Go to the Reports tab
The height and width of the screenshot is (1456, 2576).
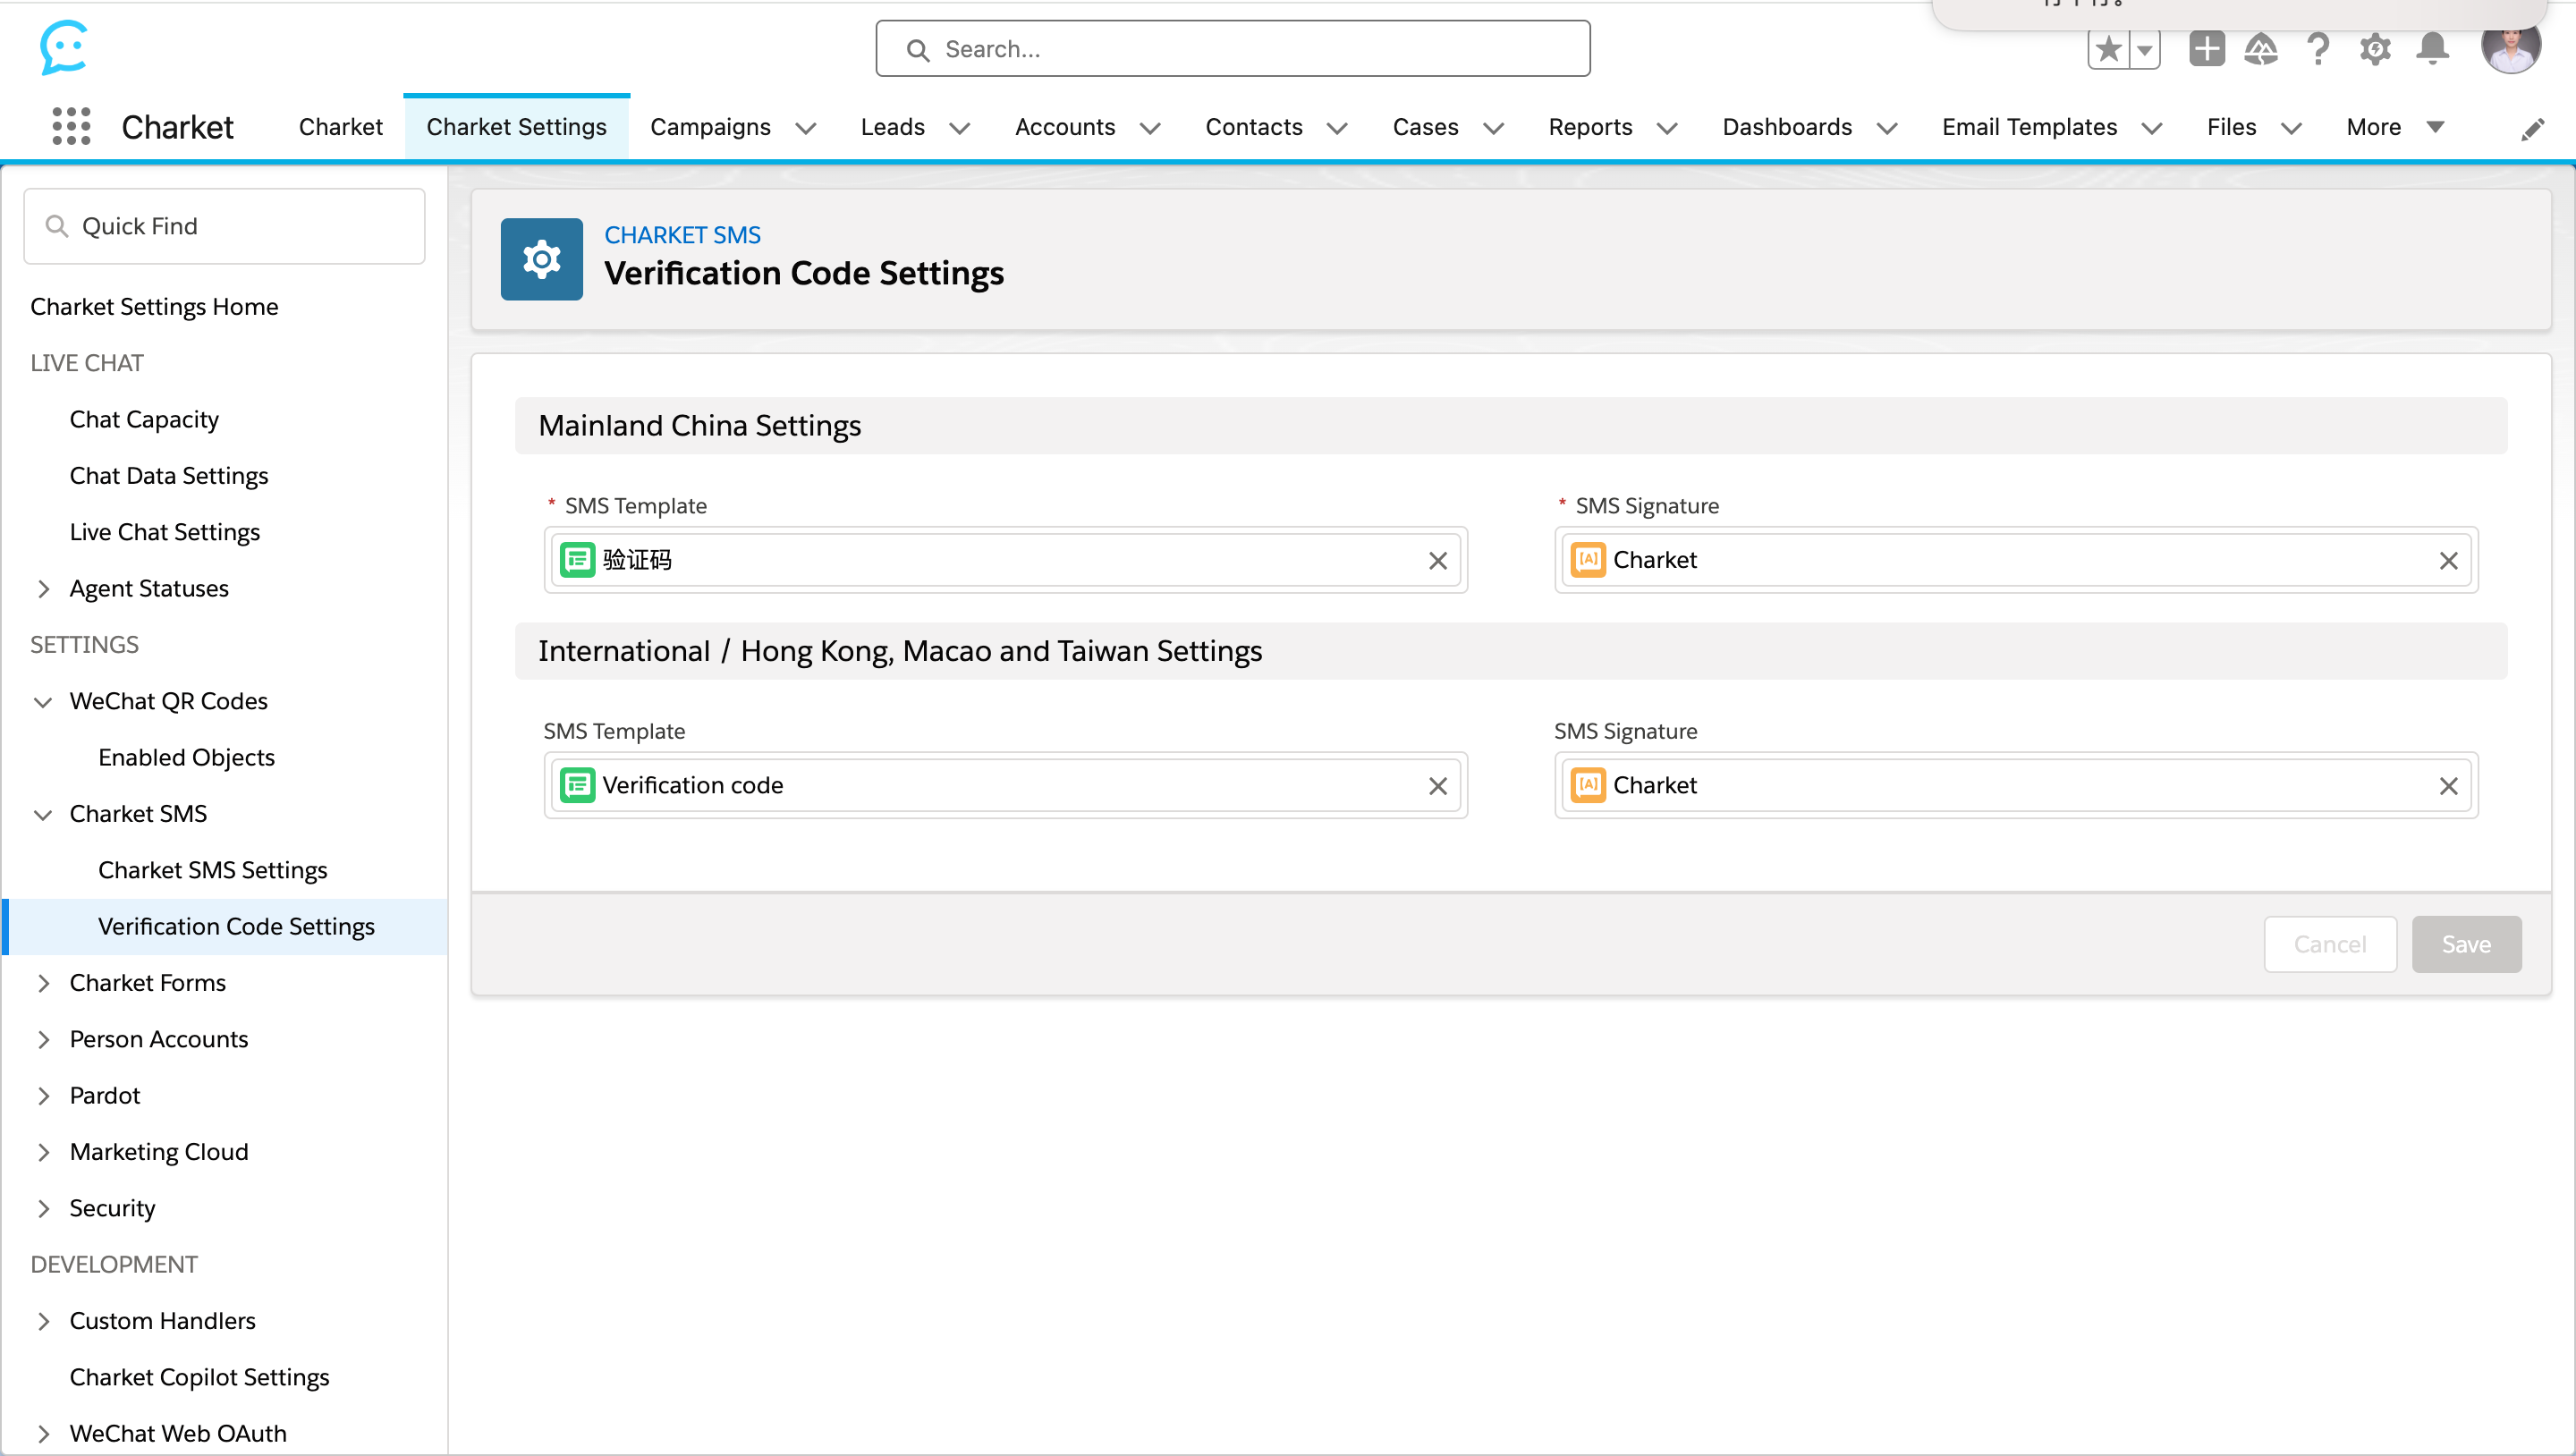(x=1589, y=127)
